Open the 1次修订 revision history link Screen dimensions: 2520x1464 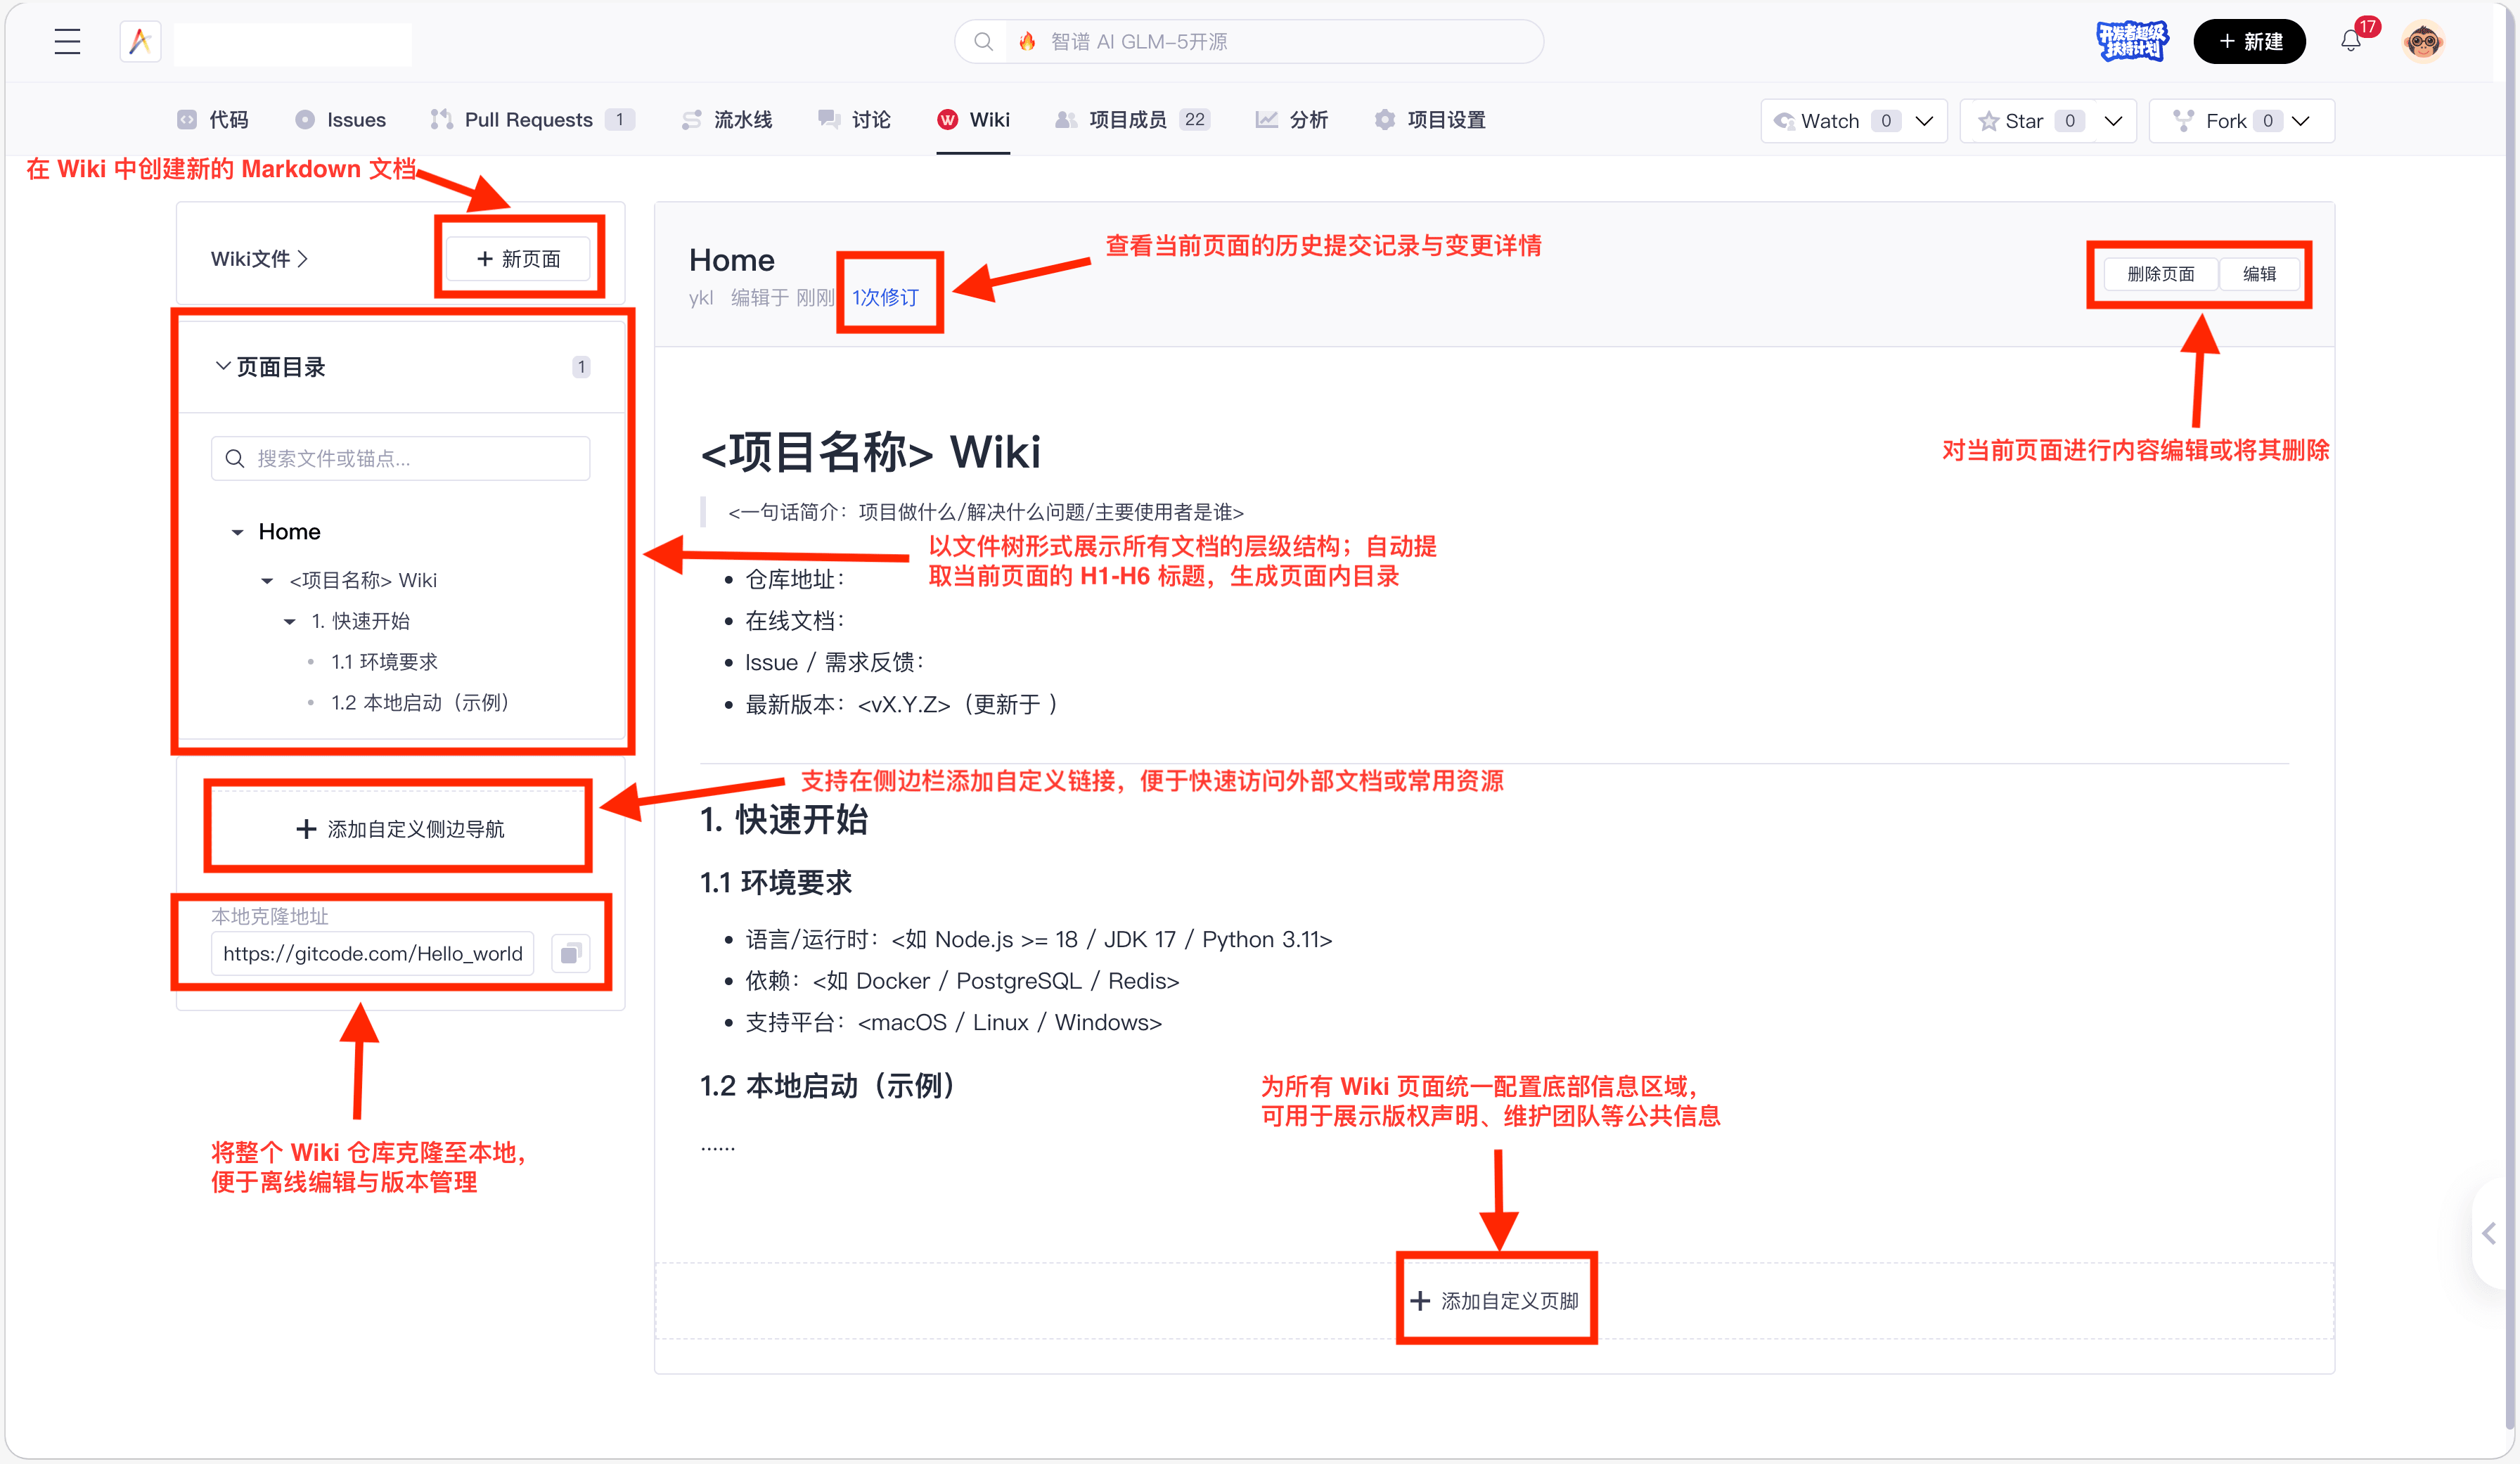(x=886, y=297)
